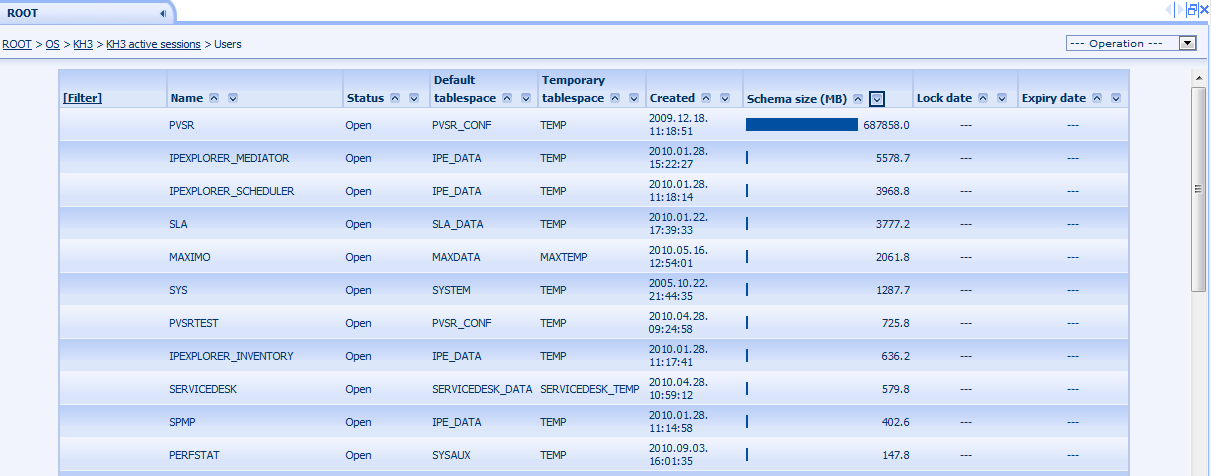Restore window layout icon

pyautogui.click(x=1192, y=9)
